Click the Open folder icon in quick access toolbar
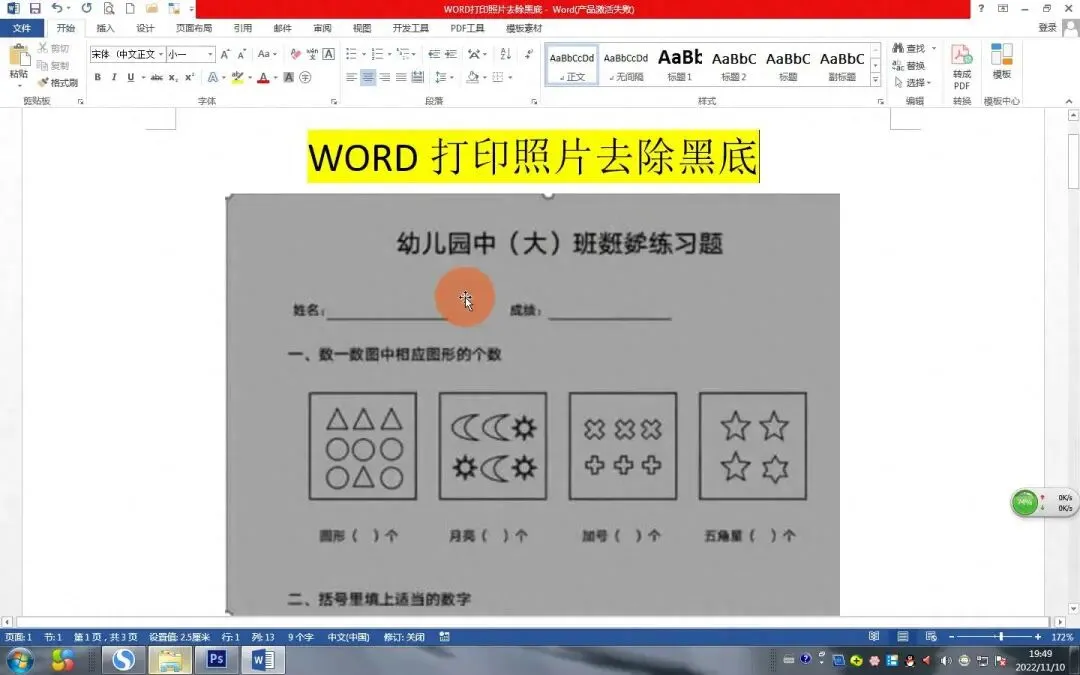 (x=152, y=8)
